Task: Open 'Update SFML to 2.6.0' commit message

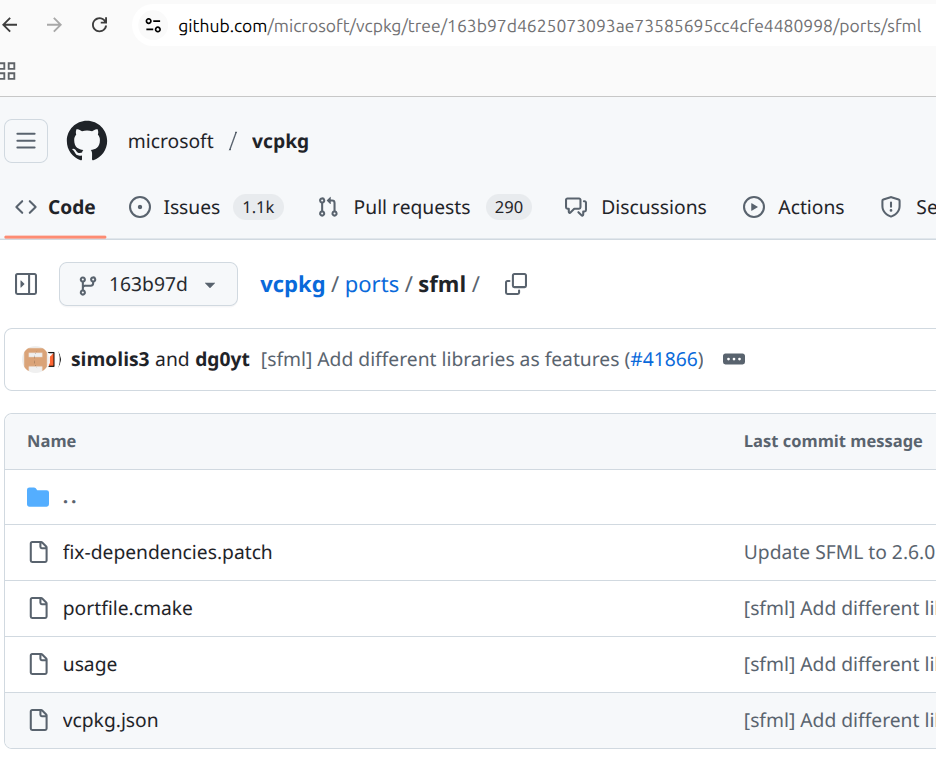Action: [840, 553]
